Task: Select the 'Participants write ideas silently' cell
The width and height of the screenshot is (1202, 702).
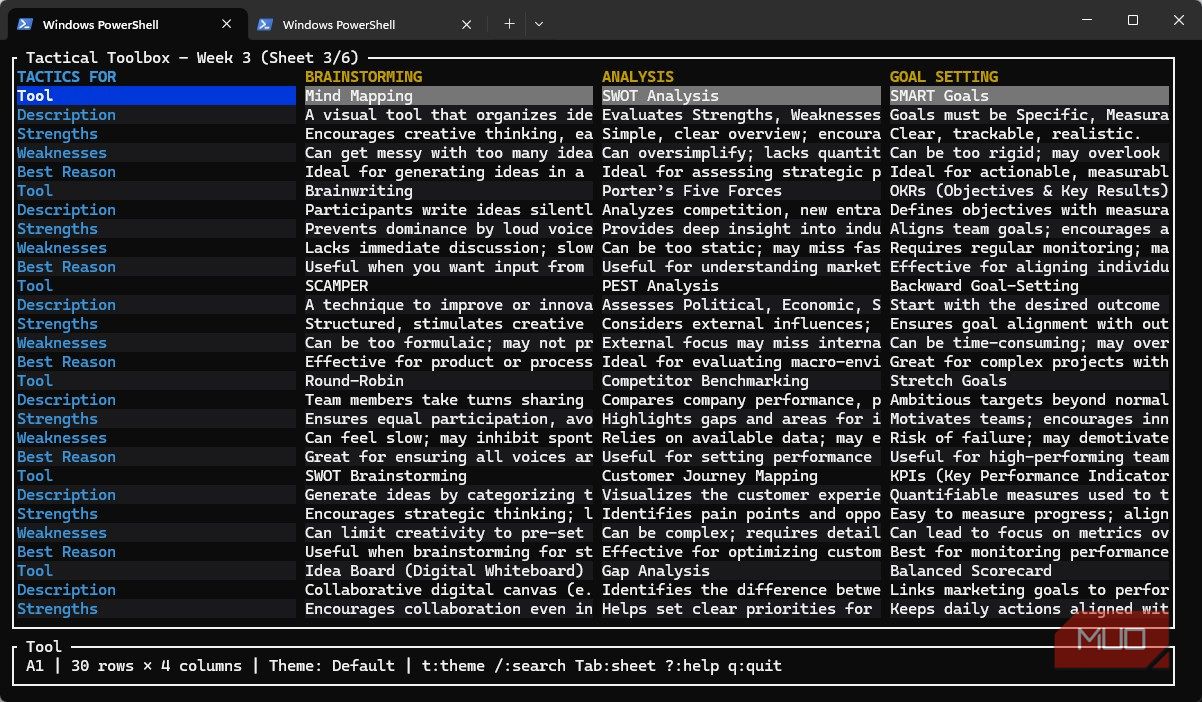Action: [449, 210]
